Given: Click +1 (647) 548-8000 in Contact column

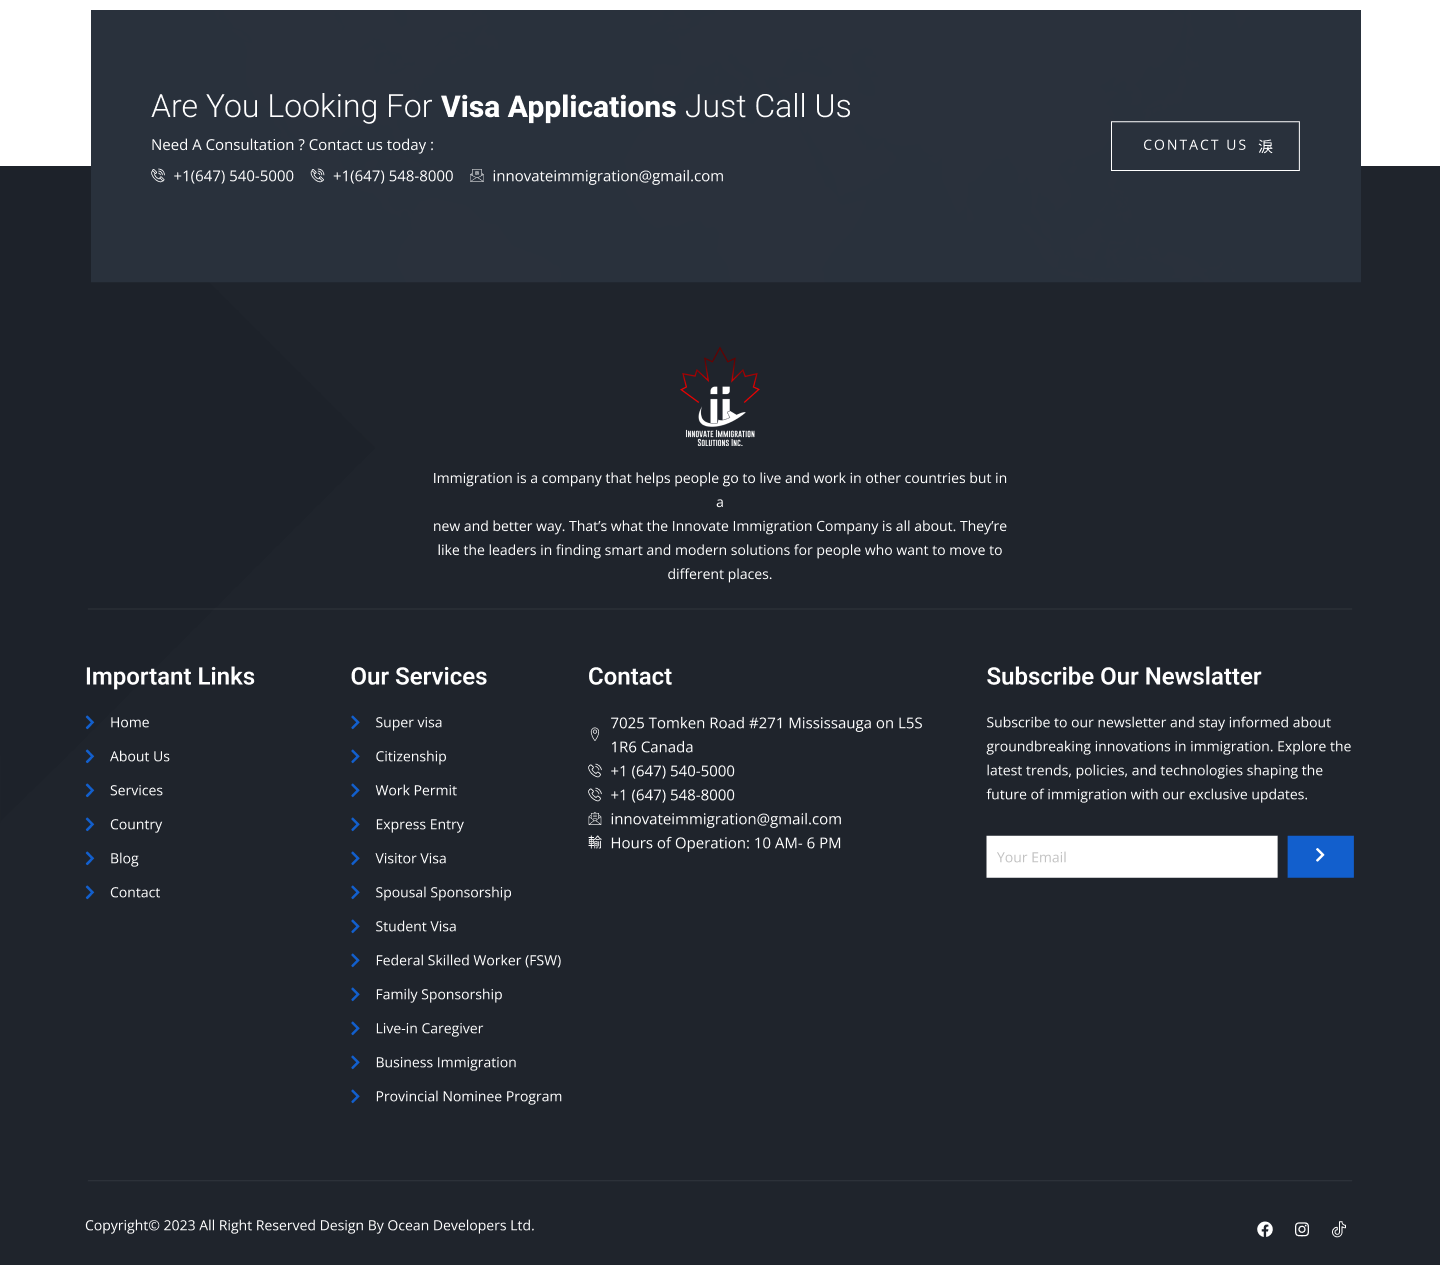Looking at the screenshot, I should pos(672,795).
